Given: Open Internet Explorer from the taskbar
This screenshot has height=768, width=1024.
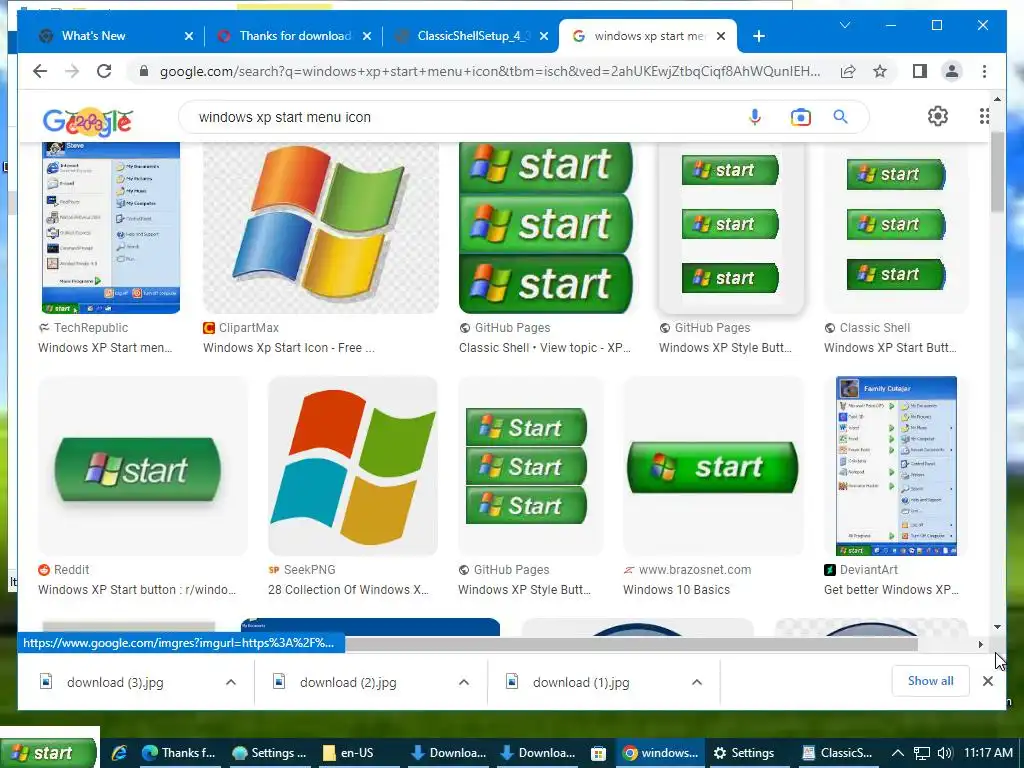Looking at the screenshot, I should point(119,753).
